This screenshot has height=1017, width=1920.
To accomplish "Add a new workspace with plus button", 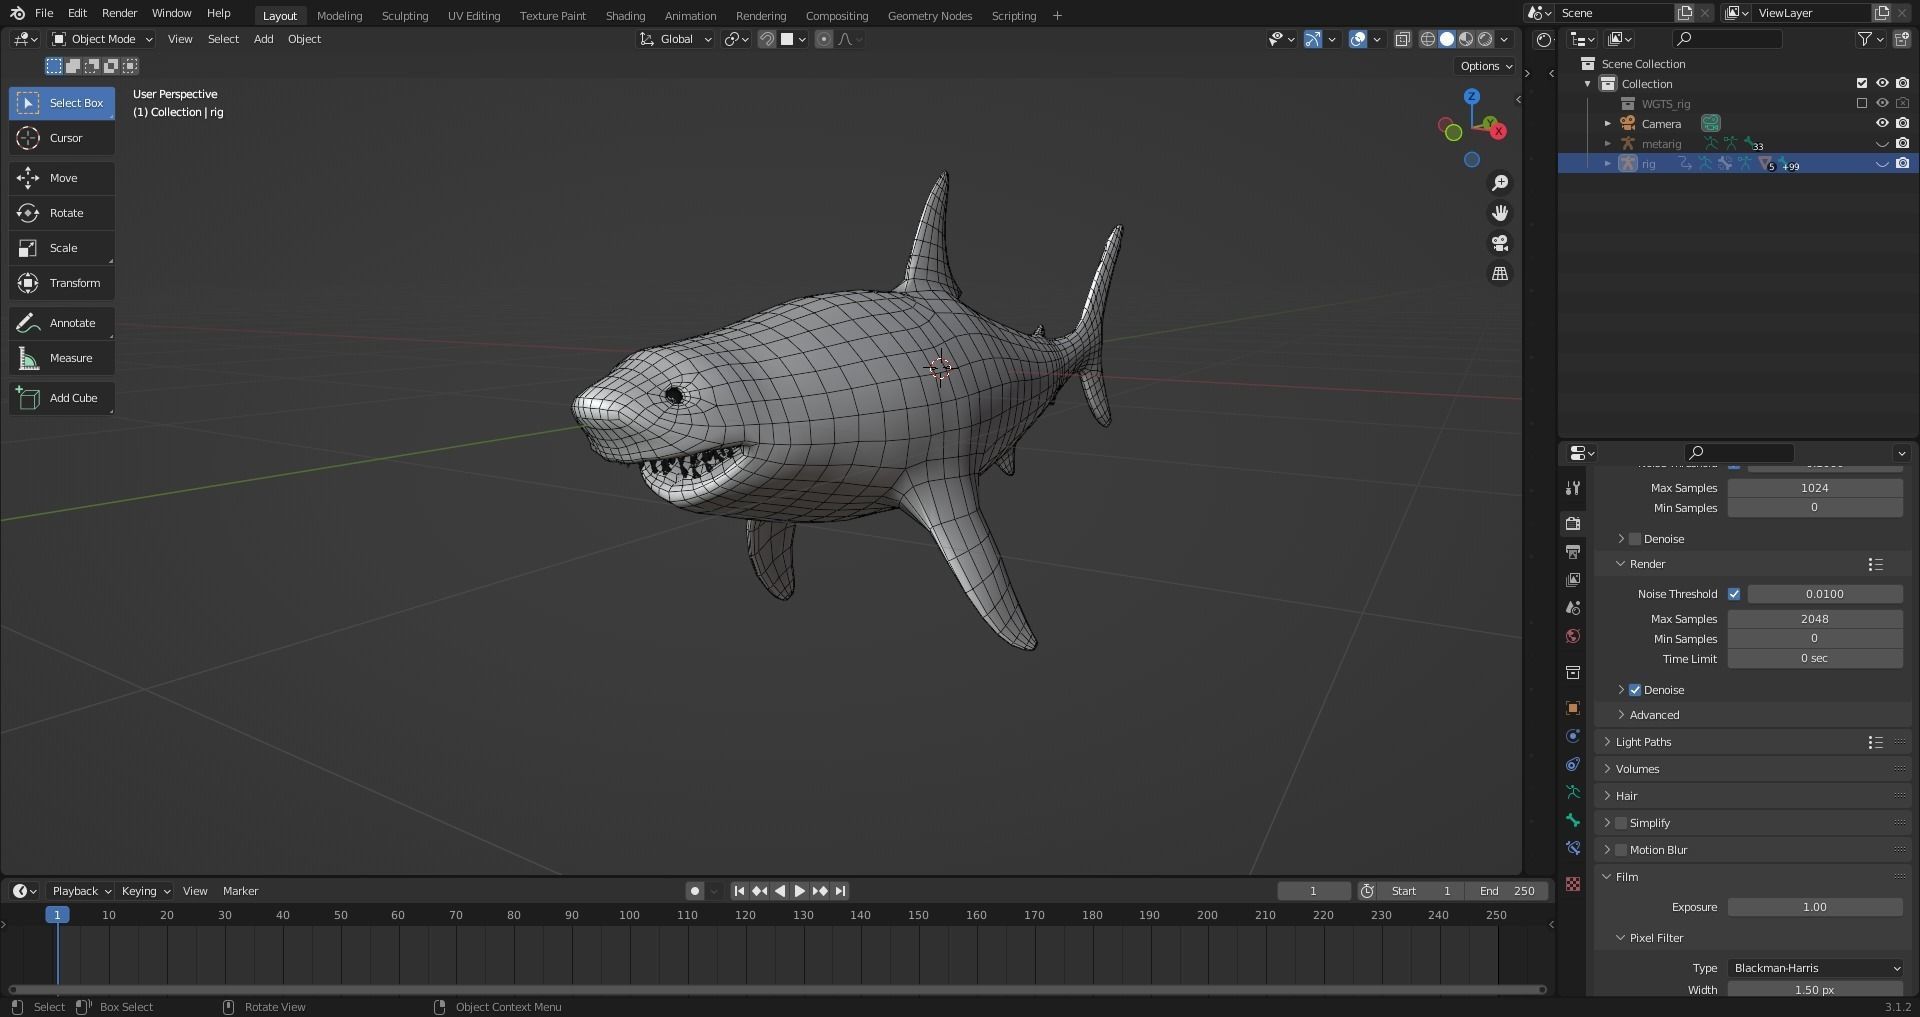I will click(1057, 15).
